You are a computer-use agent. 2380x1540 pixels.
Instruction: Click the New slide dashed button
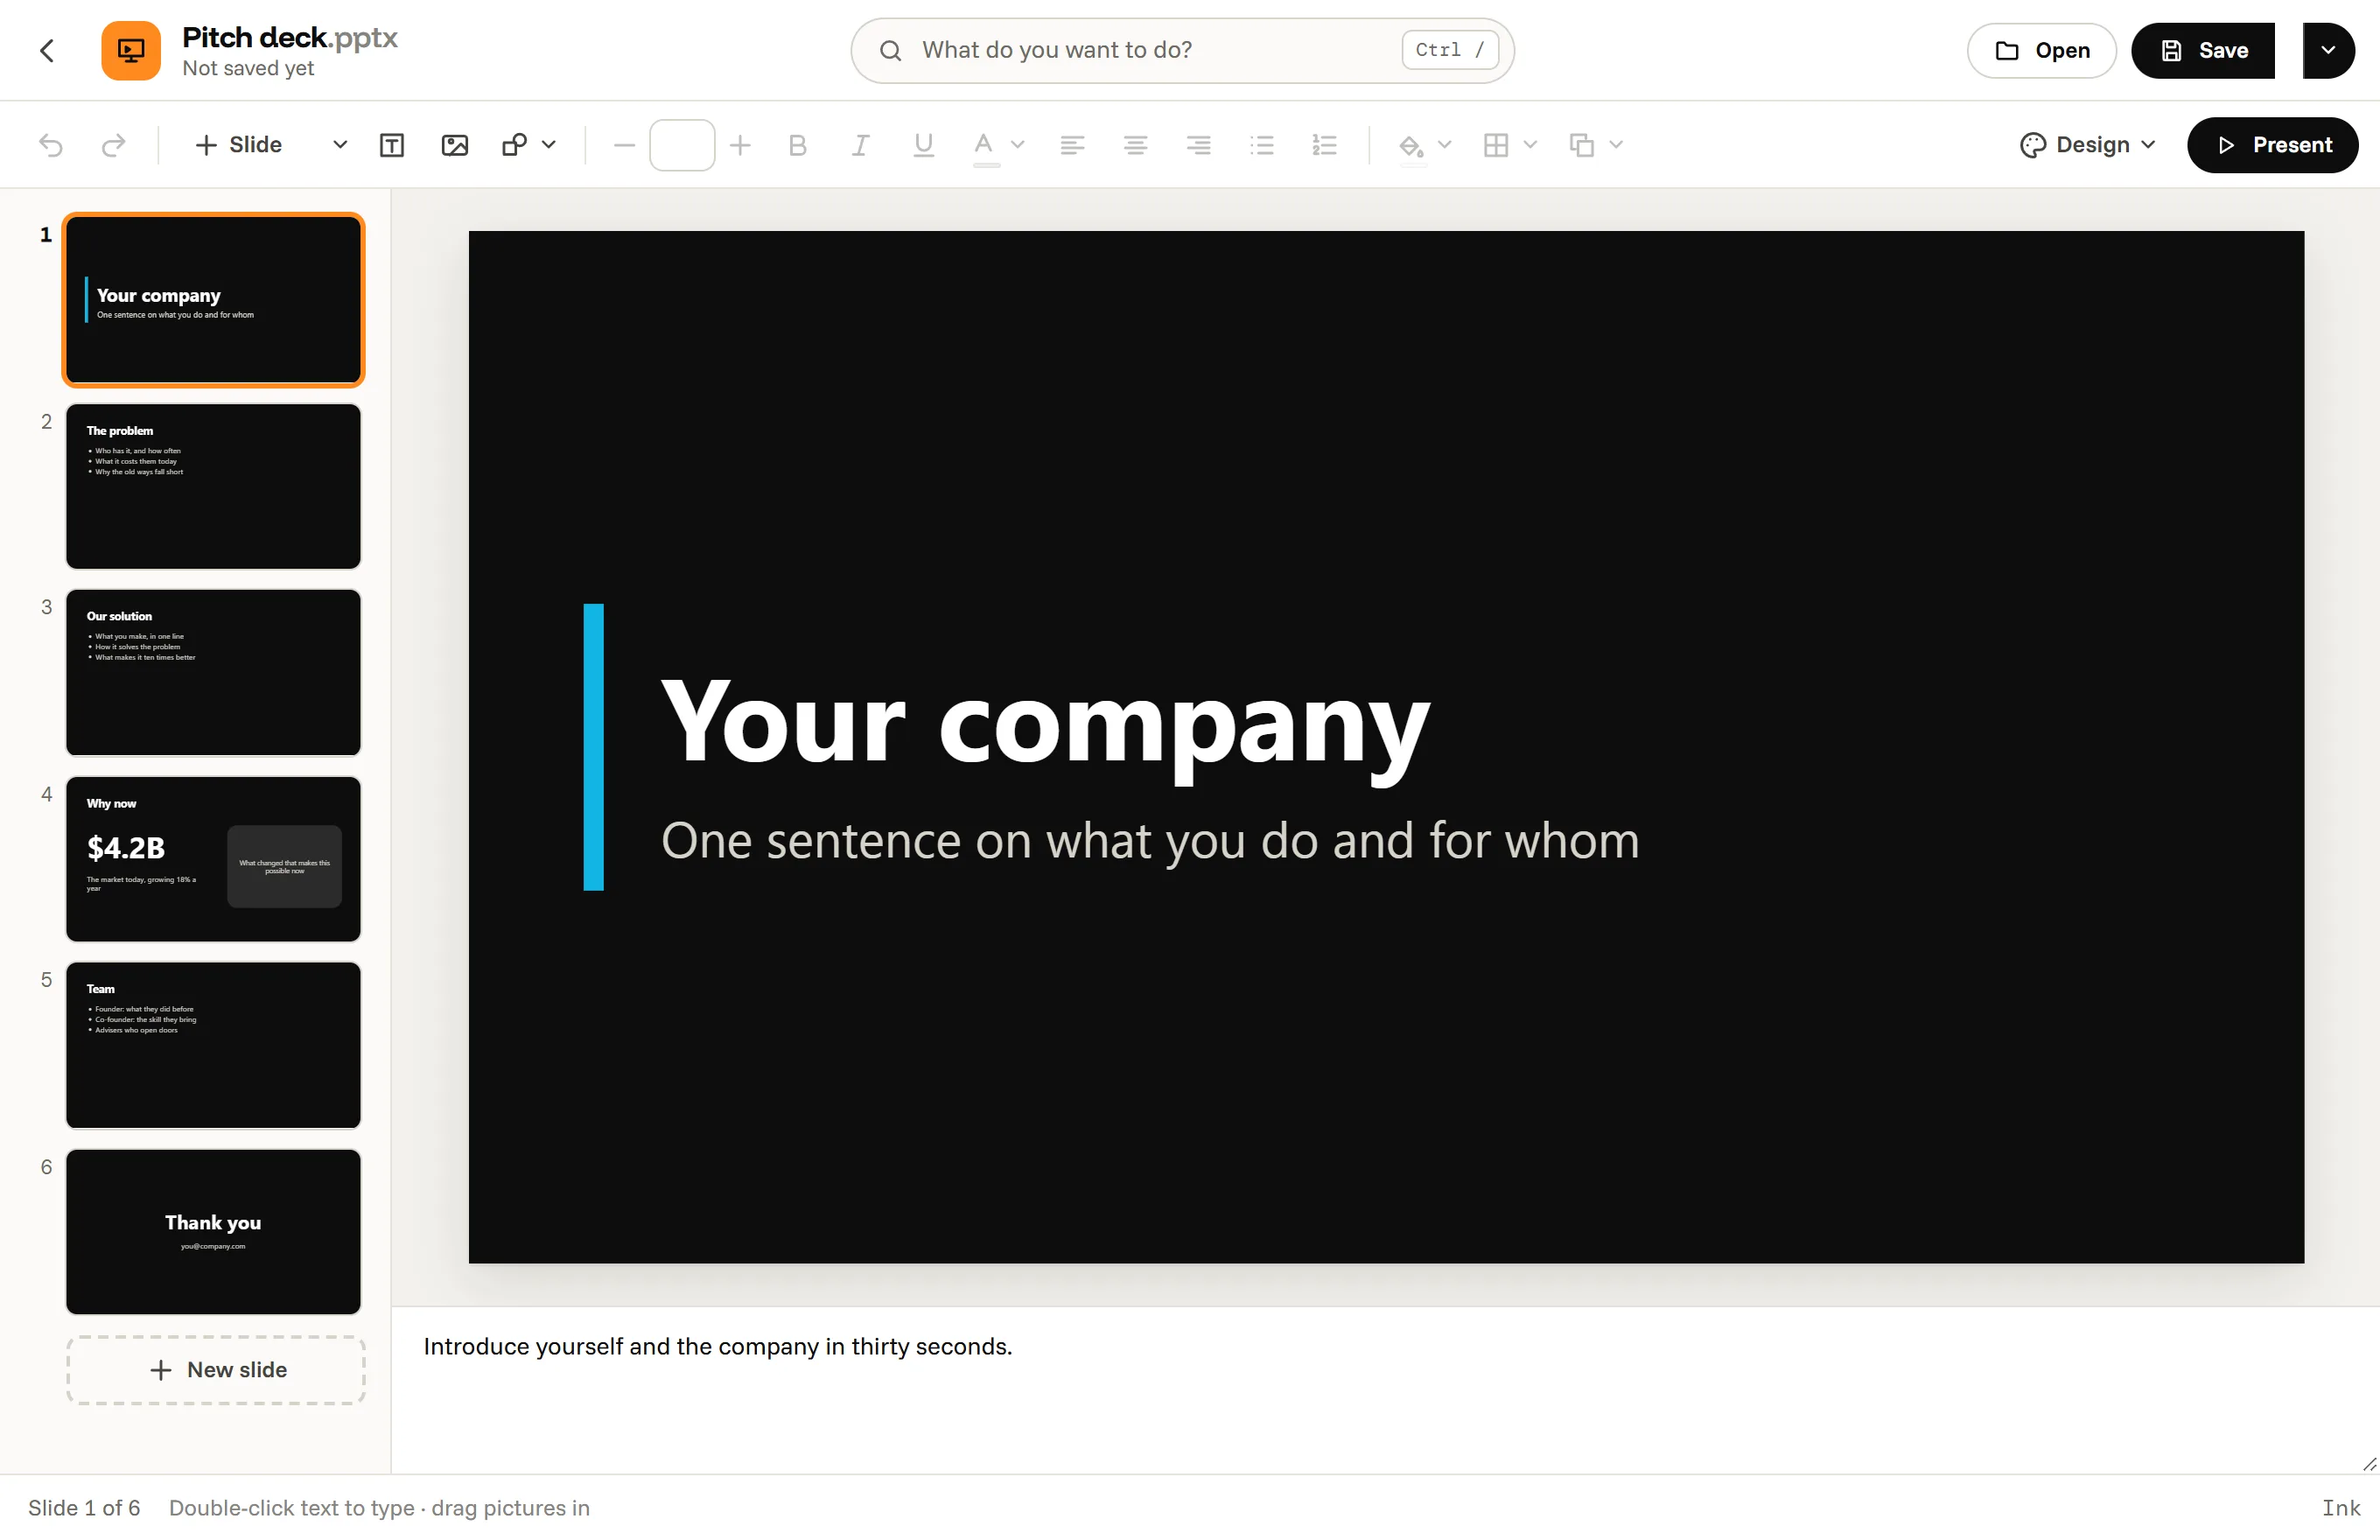216,1370
